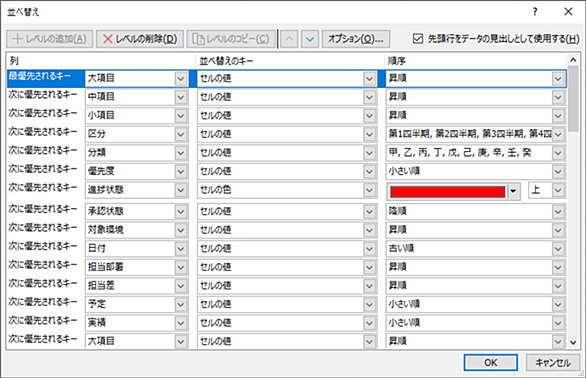Open the 進捗状態 column dropdown
The width and height of the screenshot is (586, 378).
pyautogui.click(x=181, y=190)
